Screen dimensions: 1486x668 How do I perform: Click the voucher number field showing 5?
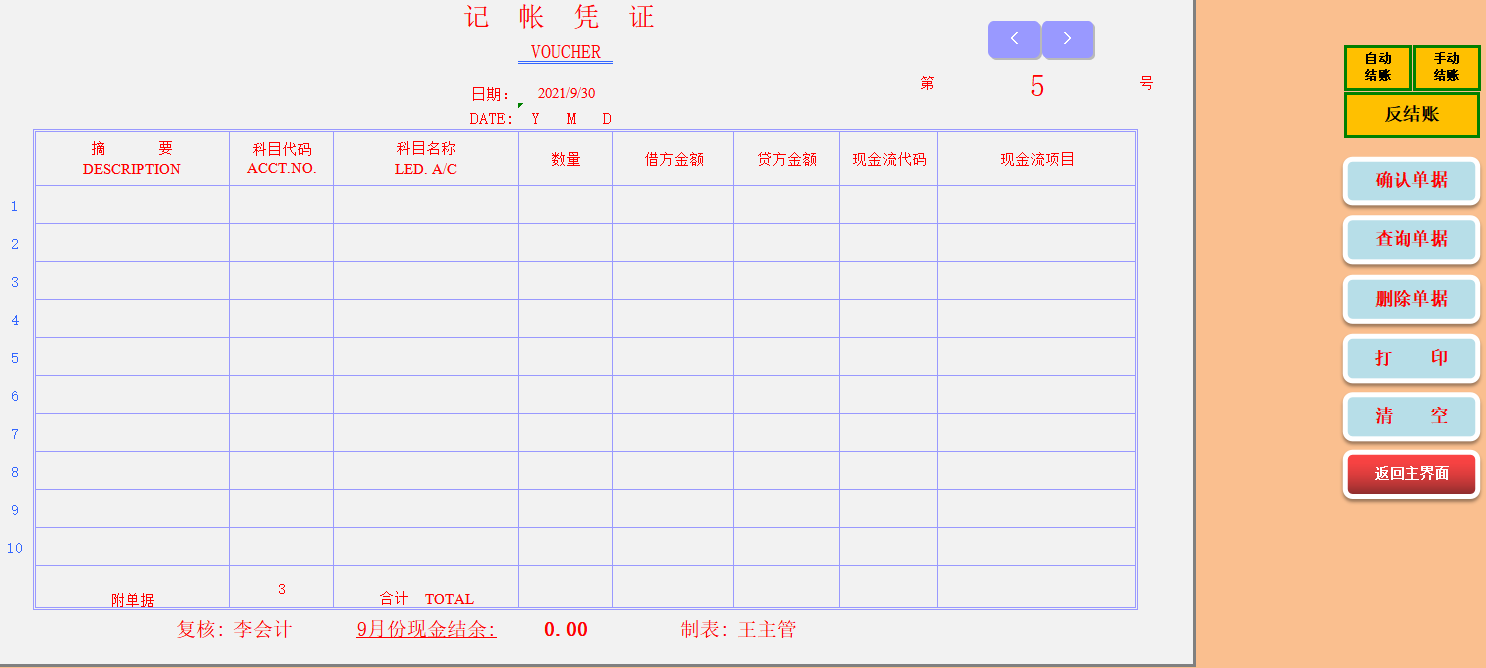pos(1038,86)
